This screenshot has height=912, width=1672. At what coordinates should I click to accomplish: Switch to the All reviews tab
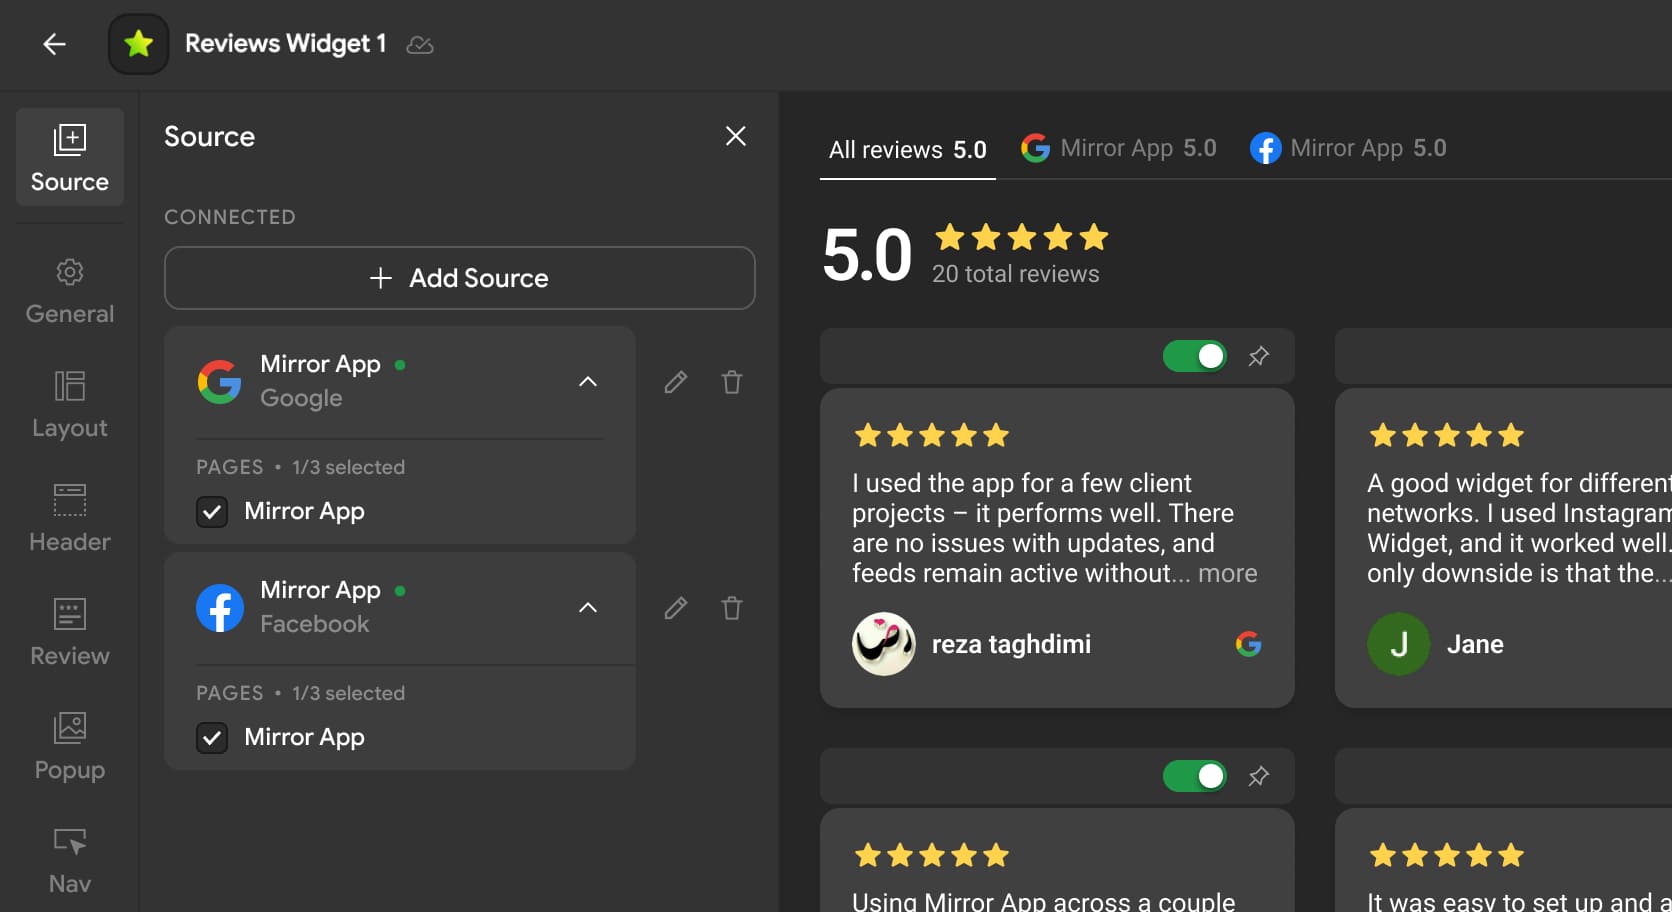[x=908, y=150]
